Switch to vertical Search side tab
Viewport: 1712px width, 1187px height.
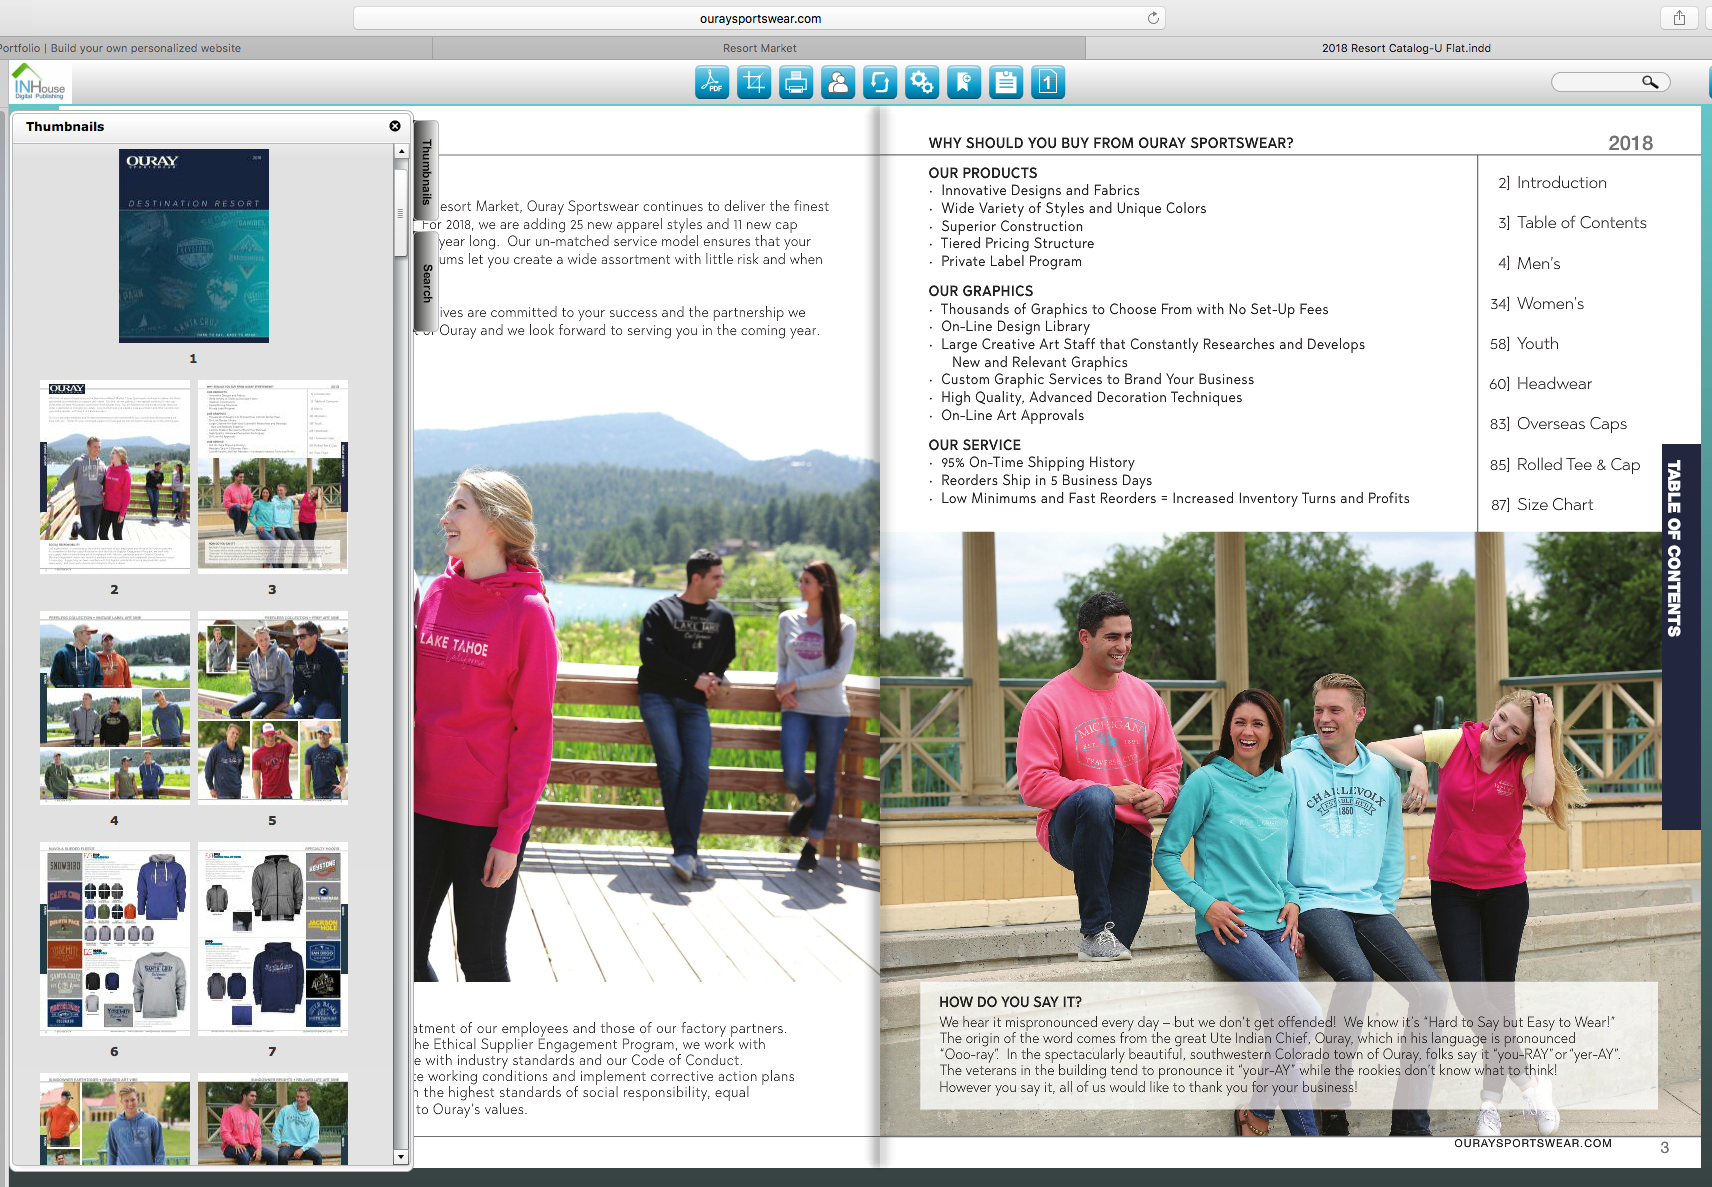[426, 283]
